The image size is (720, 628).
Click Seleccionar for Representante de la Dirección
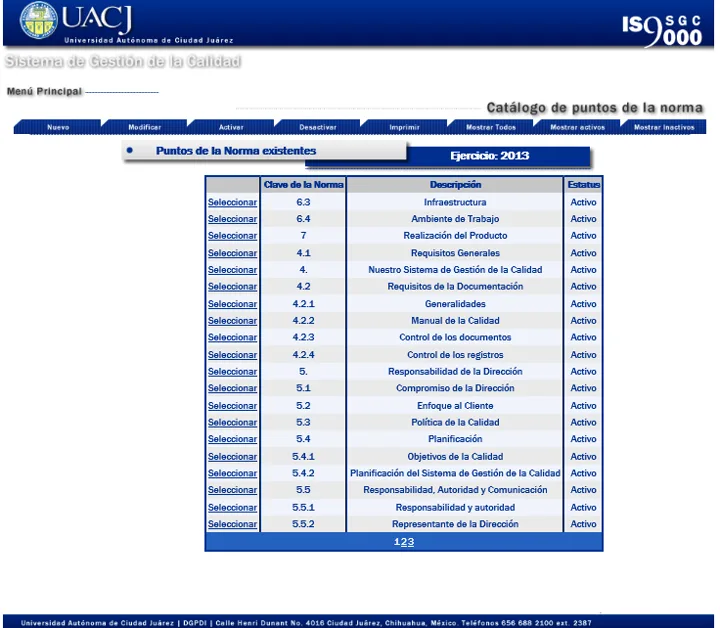(232, 524)
